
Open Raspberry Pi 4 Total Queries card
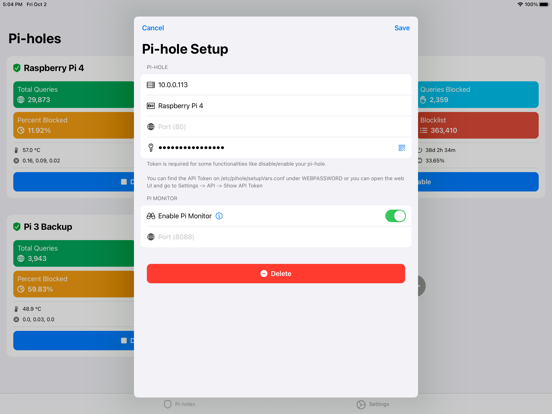pos(74,94)
